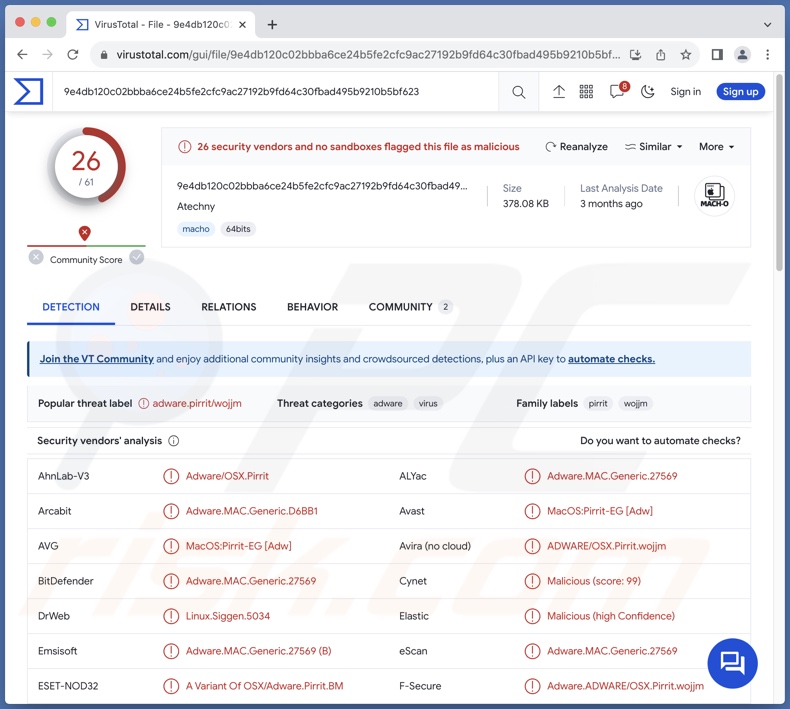
Task: Open the Chrome profile avatar
Action: click(x=742, y=54)
